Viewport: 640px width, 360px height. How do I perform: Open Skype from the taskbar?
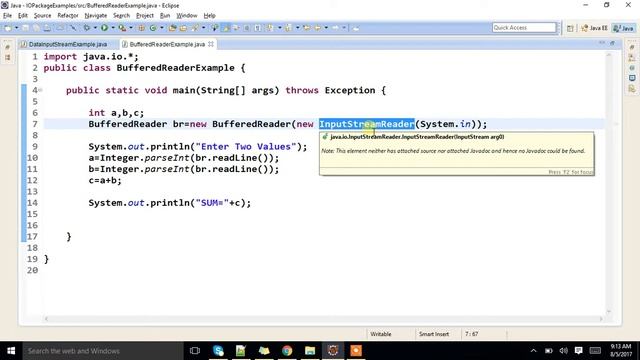(218, 351)
